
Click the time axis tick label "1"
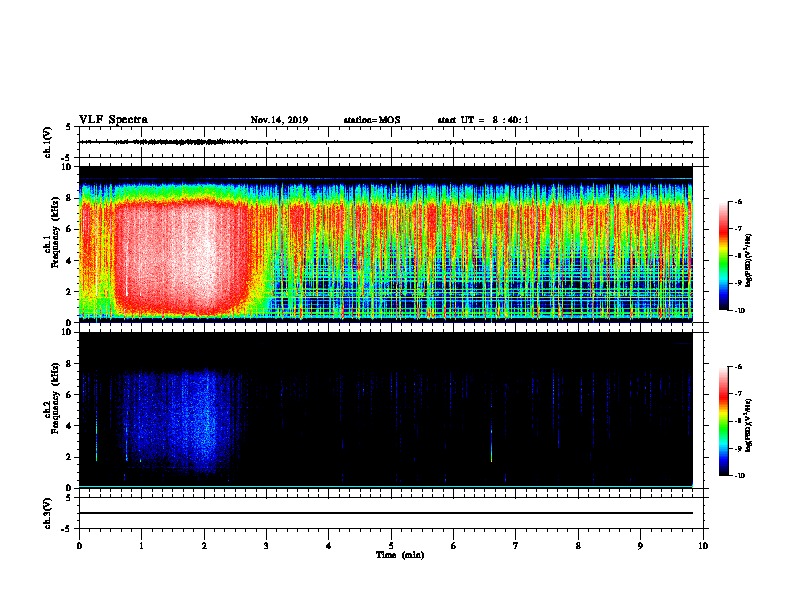point(141,546)
